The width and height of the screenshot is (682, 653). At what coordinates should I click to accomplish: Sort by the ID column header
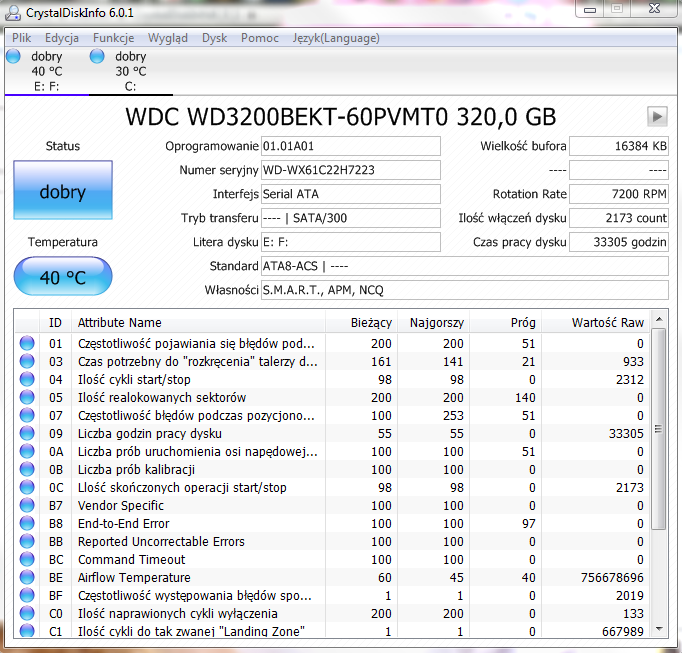point(55,322)
